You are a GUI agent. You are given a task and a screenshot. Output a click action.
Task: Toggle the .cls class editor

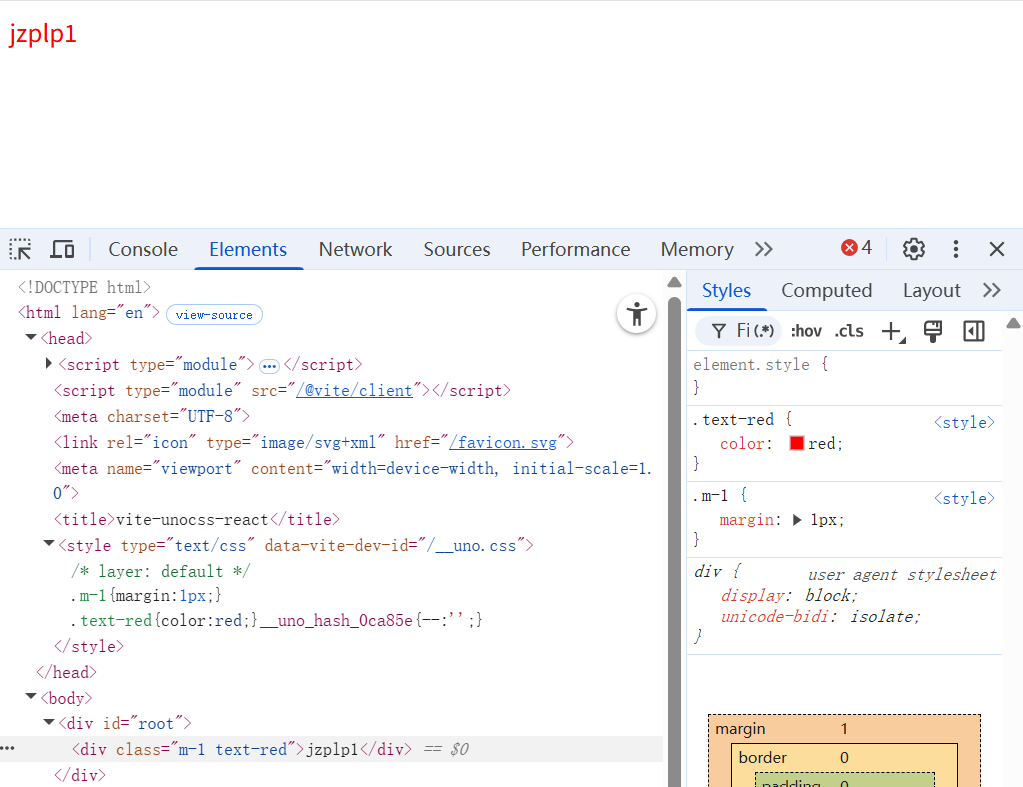click(849, 332)
